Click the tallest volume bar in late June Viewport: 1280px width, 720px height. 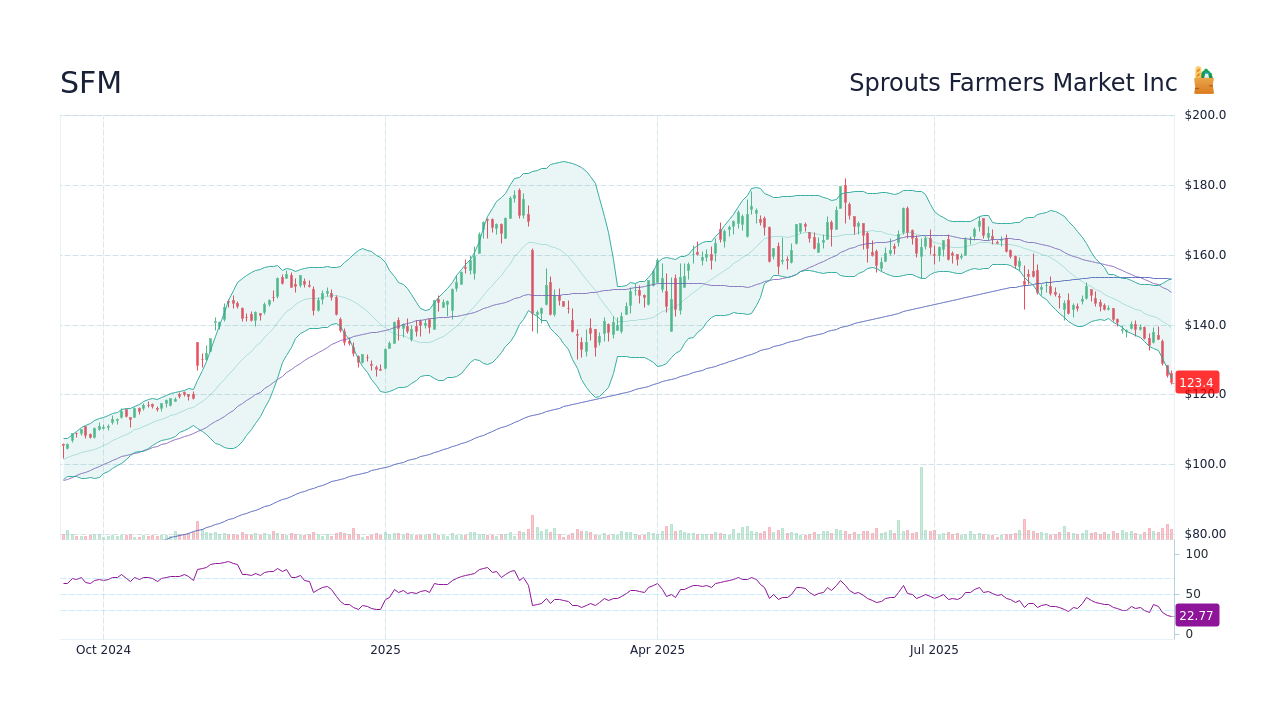(921, 503)
